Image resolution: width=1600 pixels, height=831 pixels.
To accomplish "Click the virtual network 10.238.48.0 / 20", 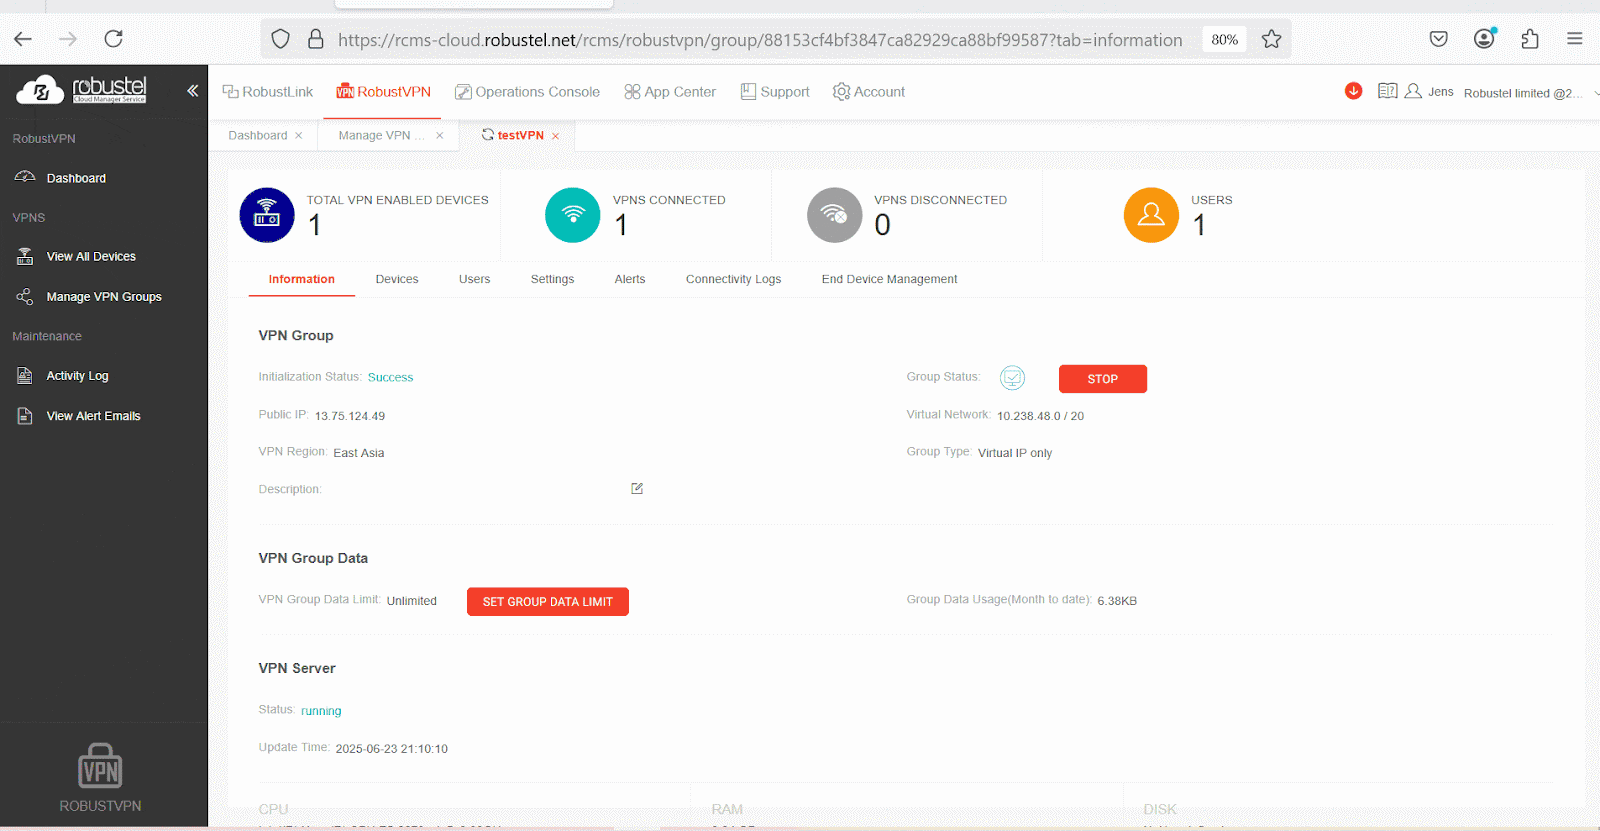I will click(1040, 416).
